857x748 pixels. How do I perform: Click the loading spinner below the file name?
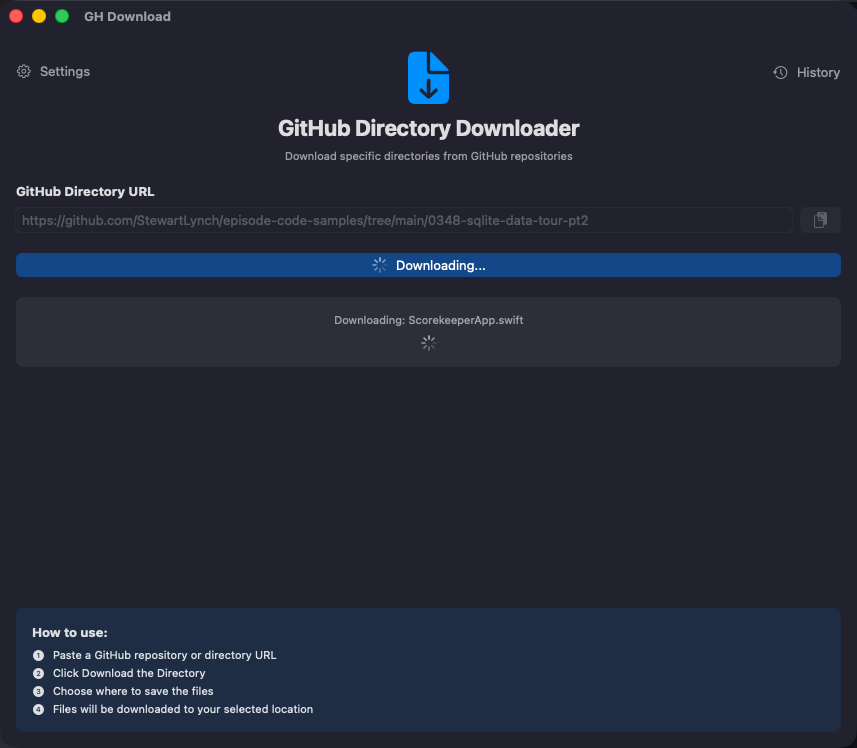[x=428, y=343]
